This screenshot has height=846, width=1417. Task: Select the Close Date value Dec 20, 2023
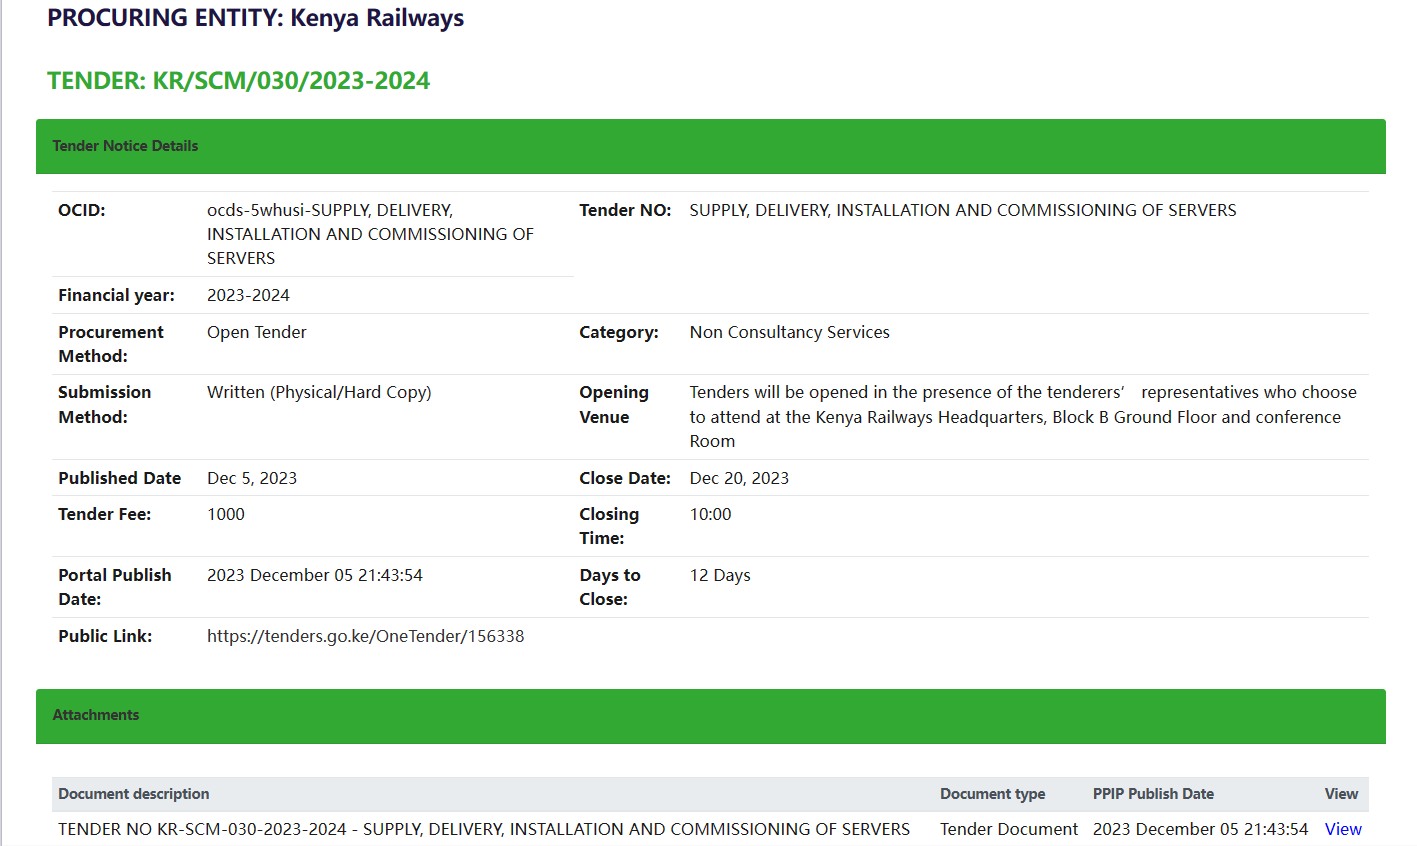739,478
